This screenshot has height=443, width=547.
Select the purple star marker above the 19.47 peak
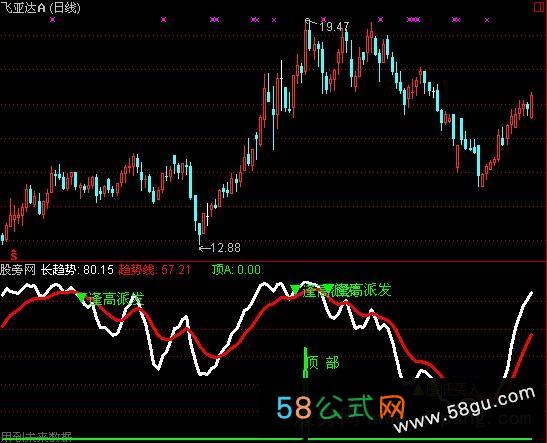(323, 20)
